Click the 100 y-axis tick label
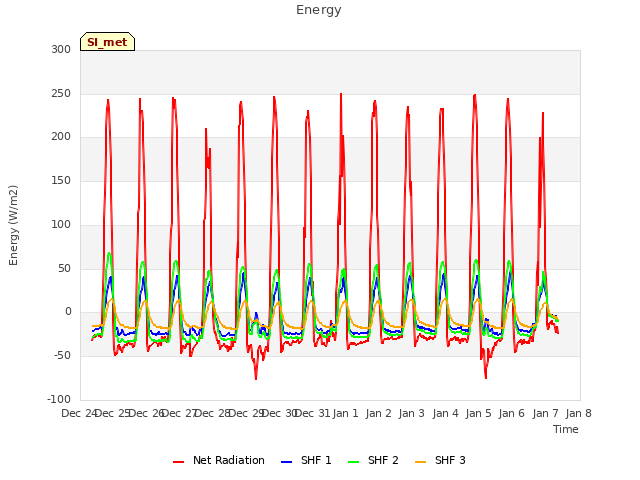640x480 pixels. pyautogui.click(x=61, y=224)
